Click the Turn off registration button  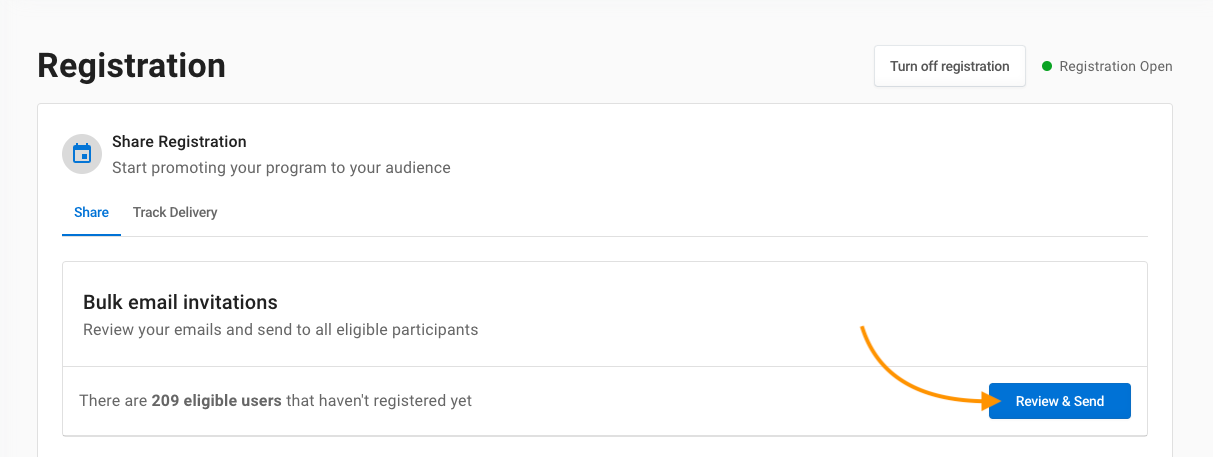click(x=949, y=66)
